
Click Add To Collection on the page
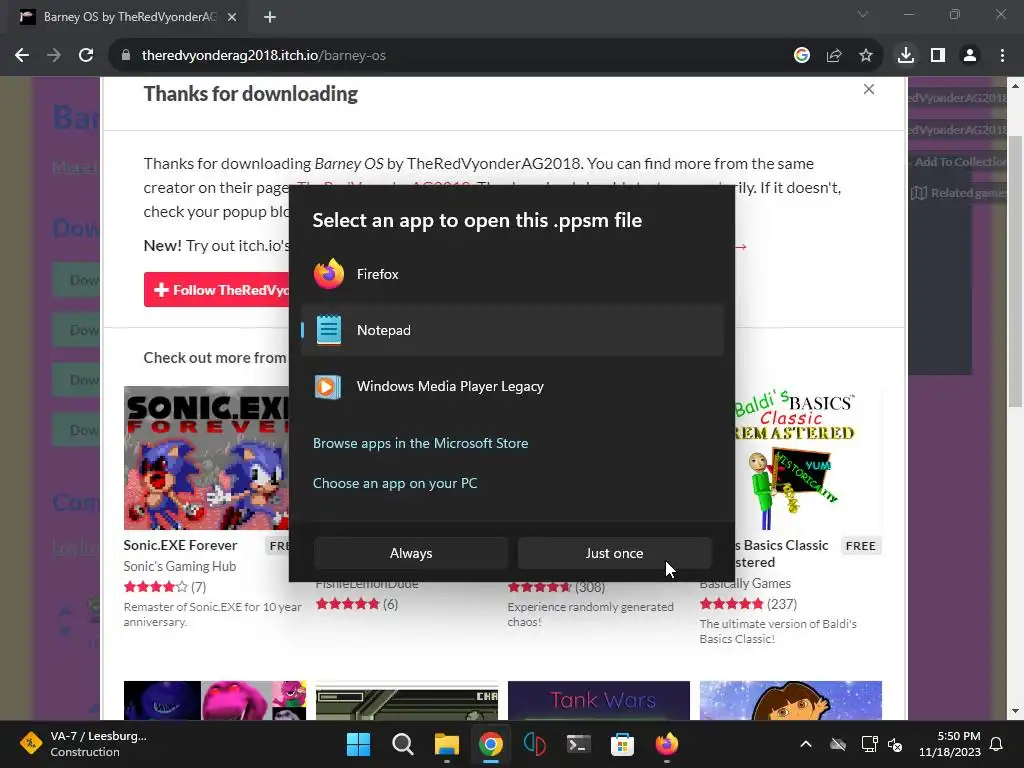[957, 162]
